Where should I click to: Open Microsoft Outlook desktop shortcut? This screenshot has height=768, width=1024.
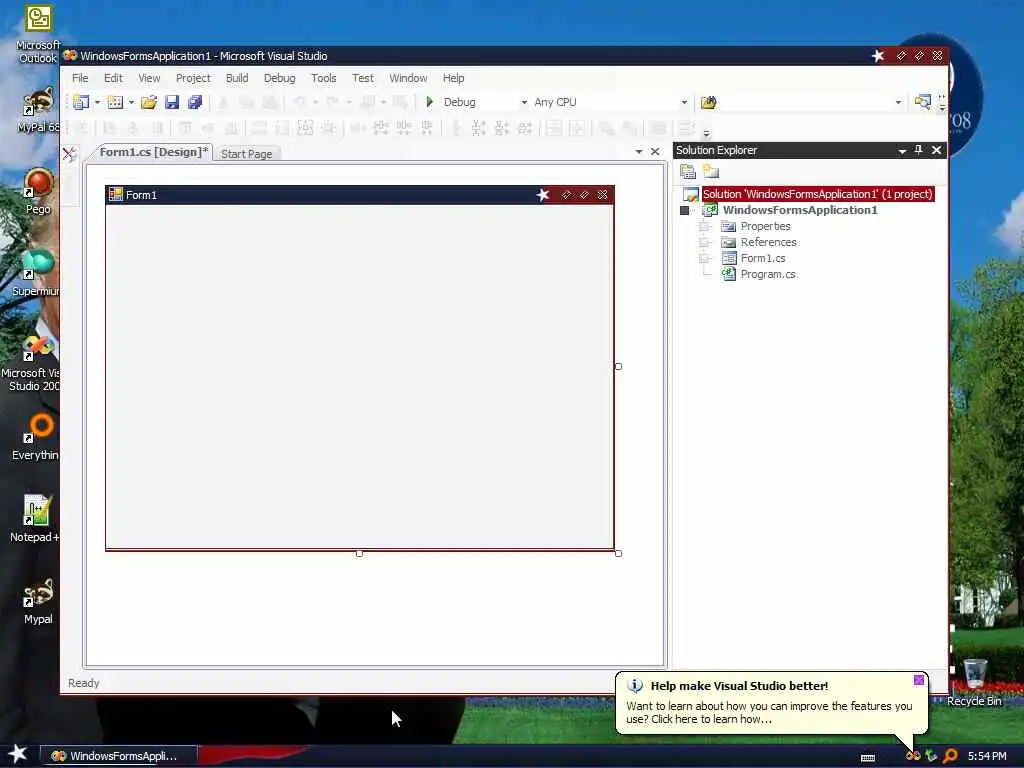38,34
